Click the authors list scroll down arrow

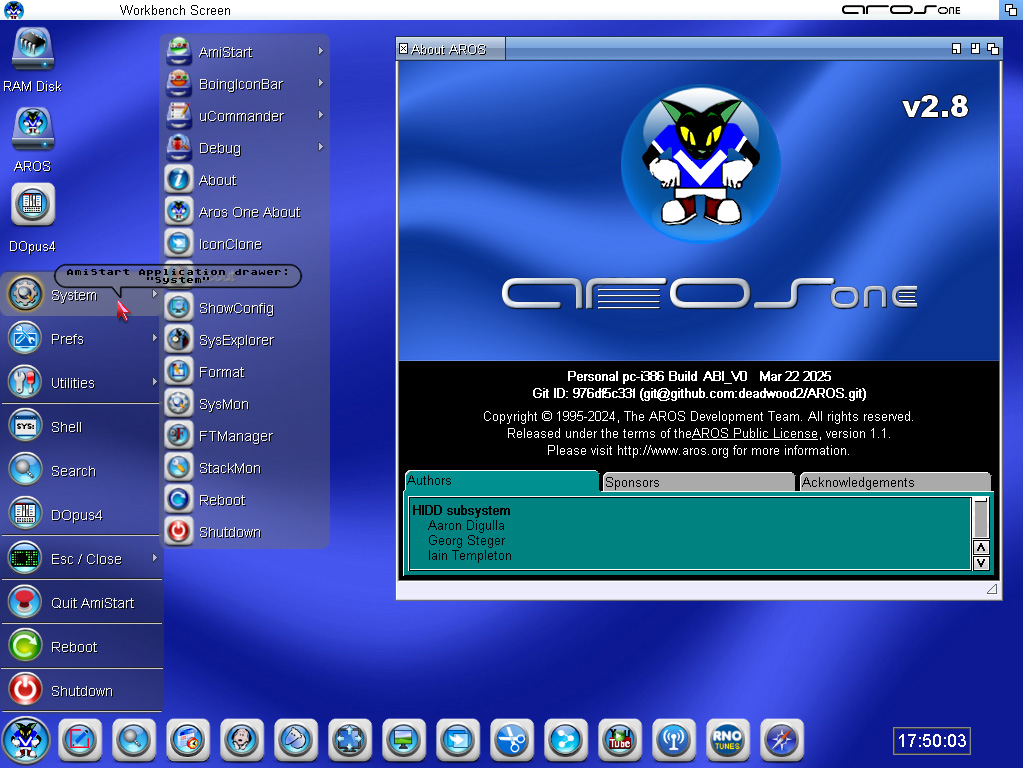981,563
